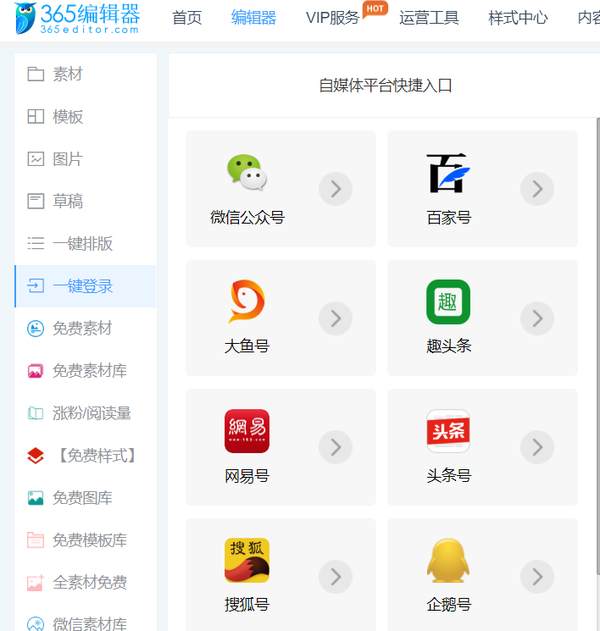Click the 涨粉/阅读量 book icon
This screenshot has width=600, height=631.
pyautogui.click(x=35, y=413)
